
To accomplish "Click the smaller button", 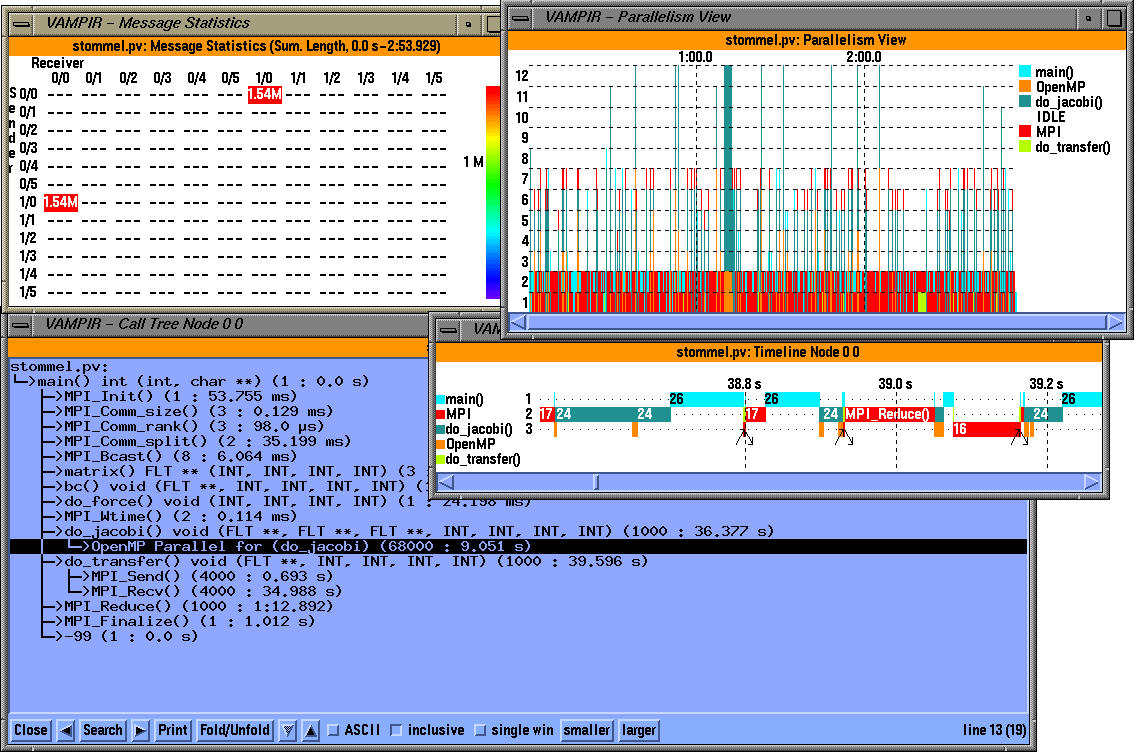I will click(x=587, y=730).
